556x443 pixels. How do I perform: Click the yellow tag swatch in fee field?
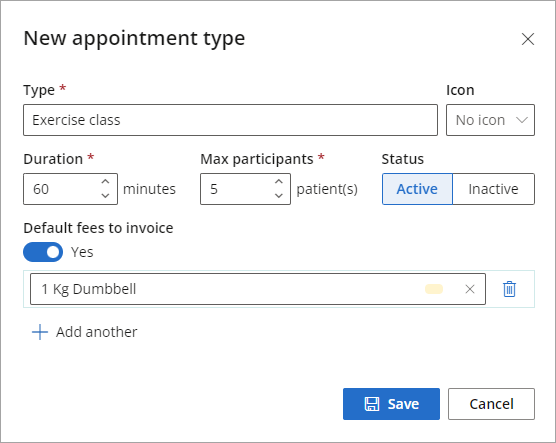(x=434, y=289)
